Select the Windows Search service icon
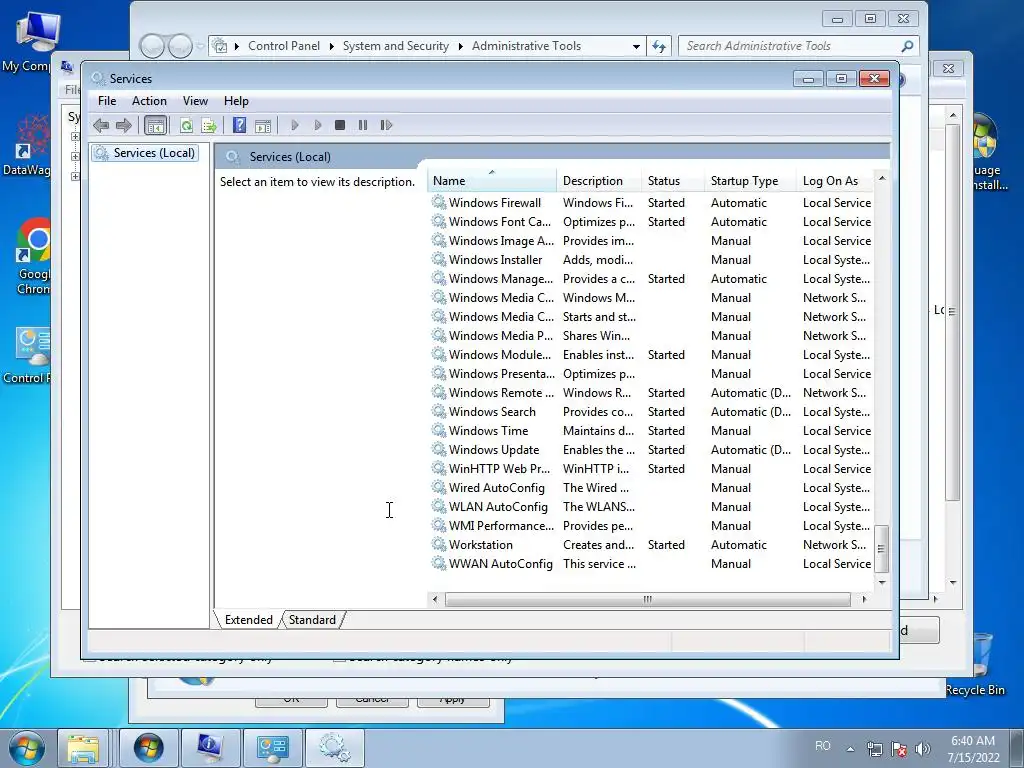Screen dimensions: 1024x768 pyautogui.click(x=439, y=411)
